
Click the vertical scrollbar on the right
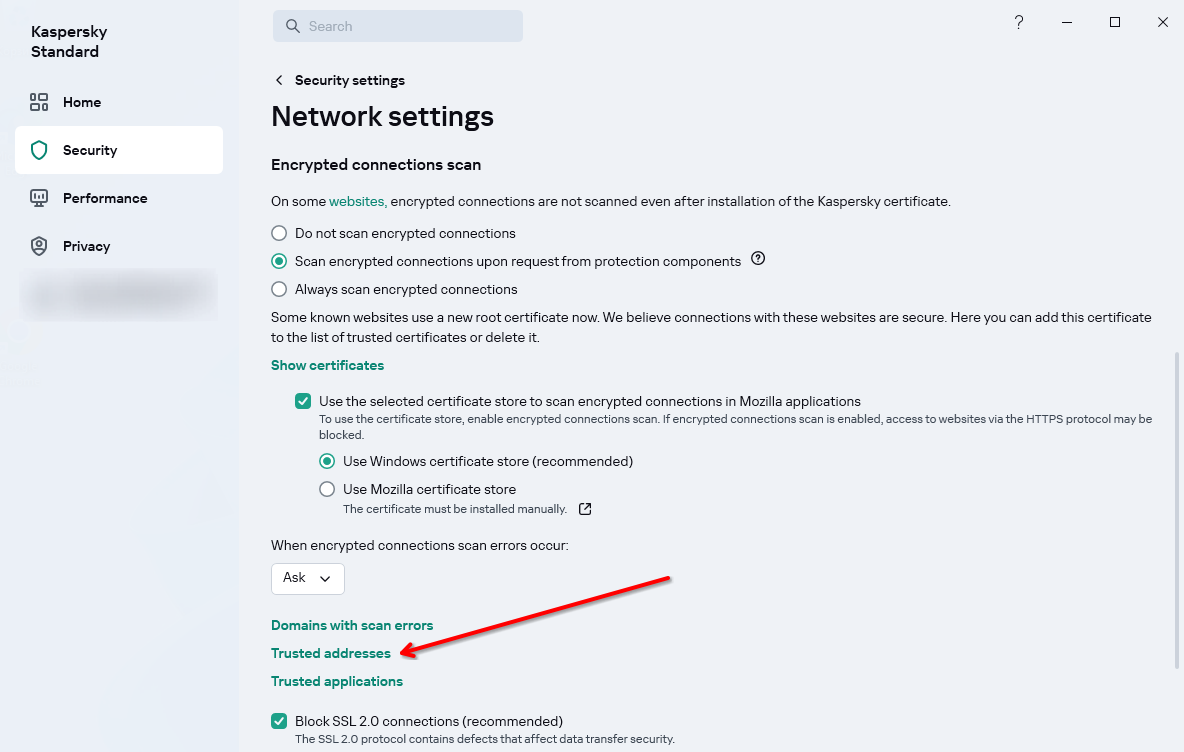[1176, 510]
